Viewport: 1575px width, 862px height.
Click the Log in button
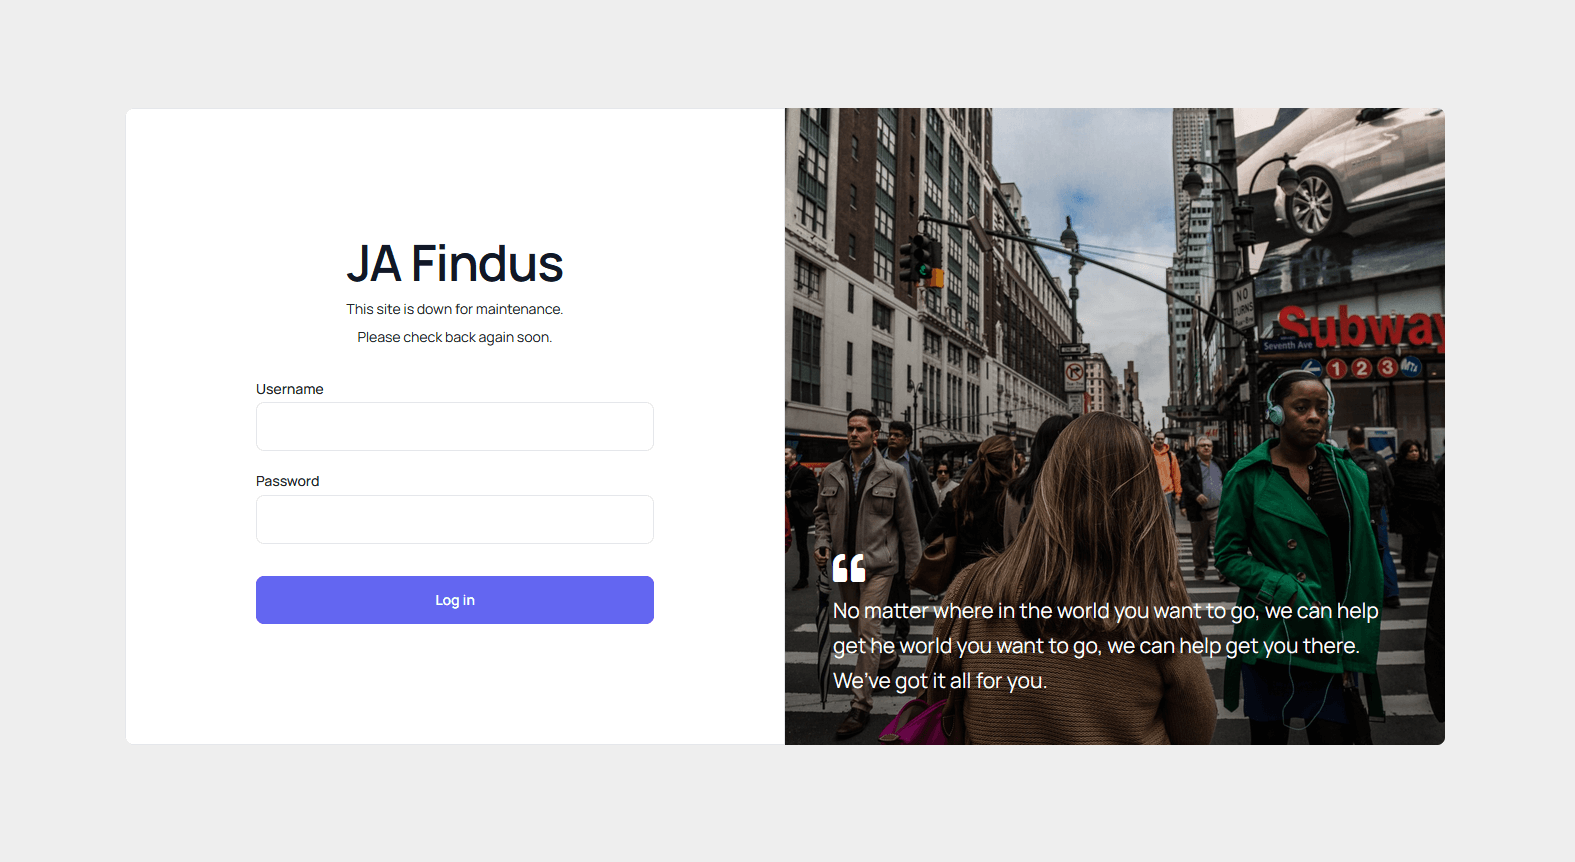(455, 600)
